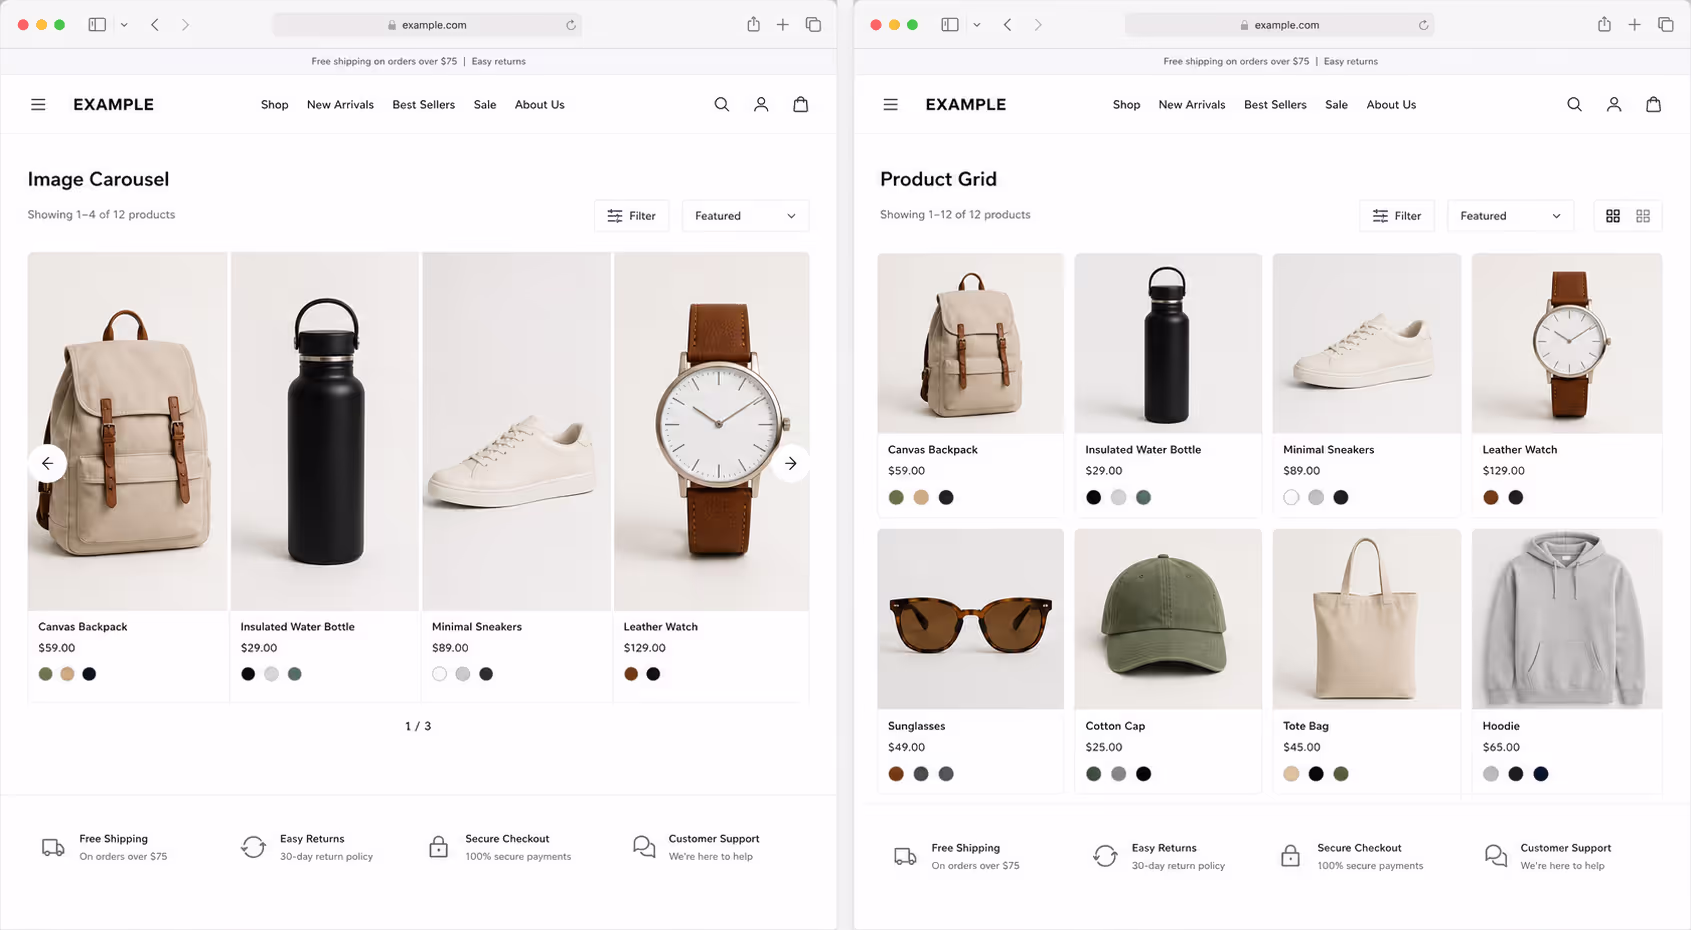
Task: Switch to the compact grid view toggle
Action: [1643, 216]
